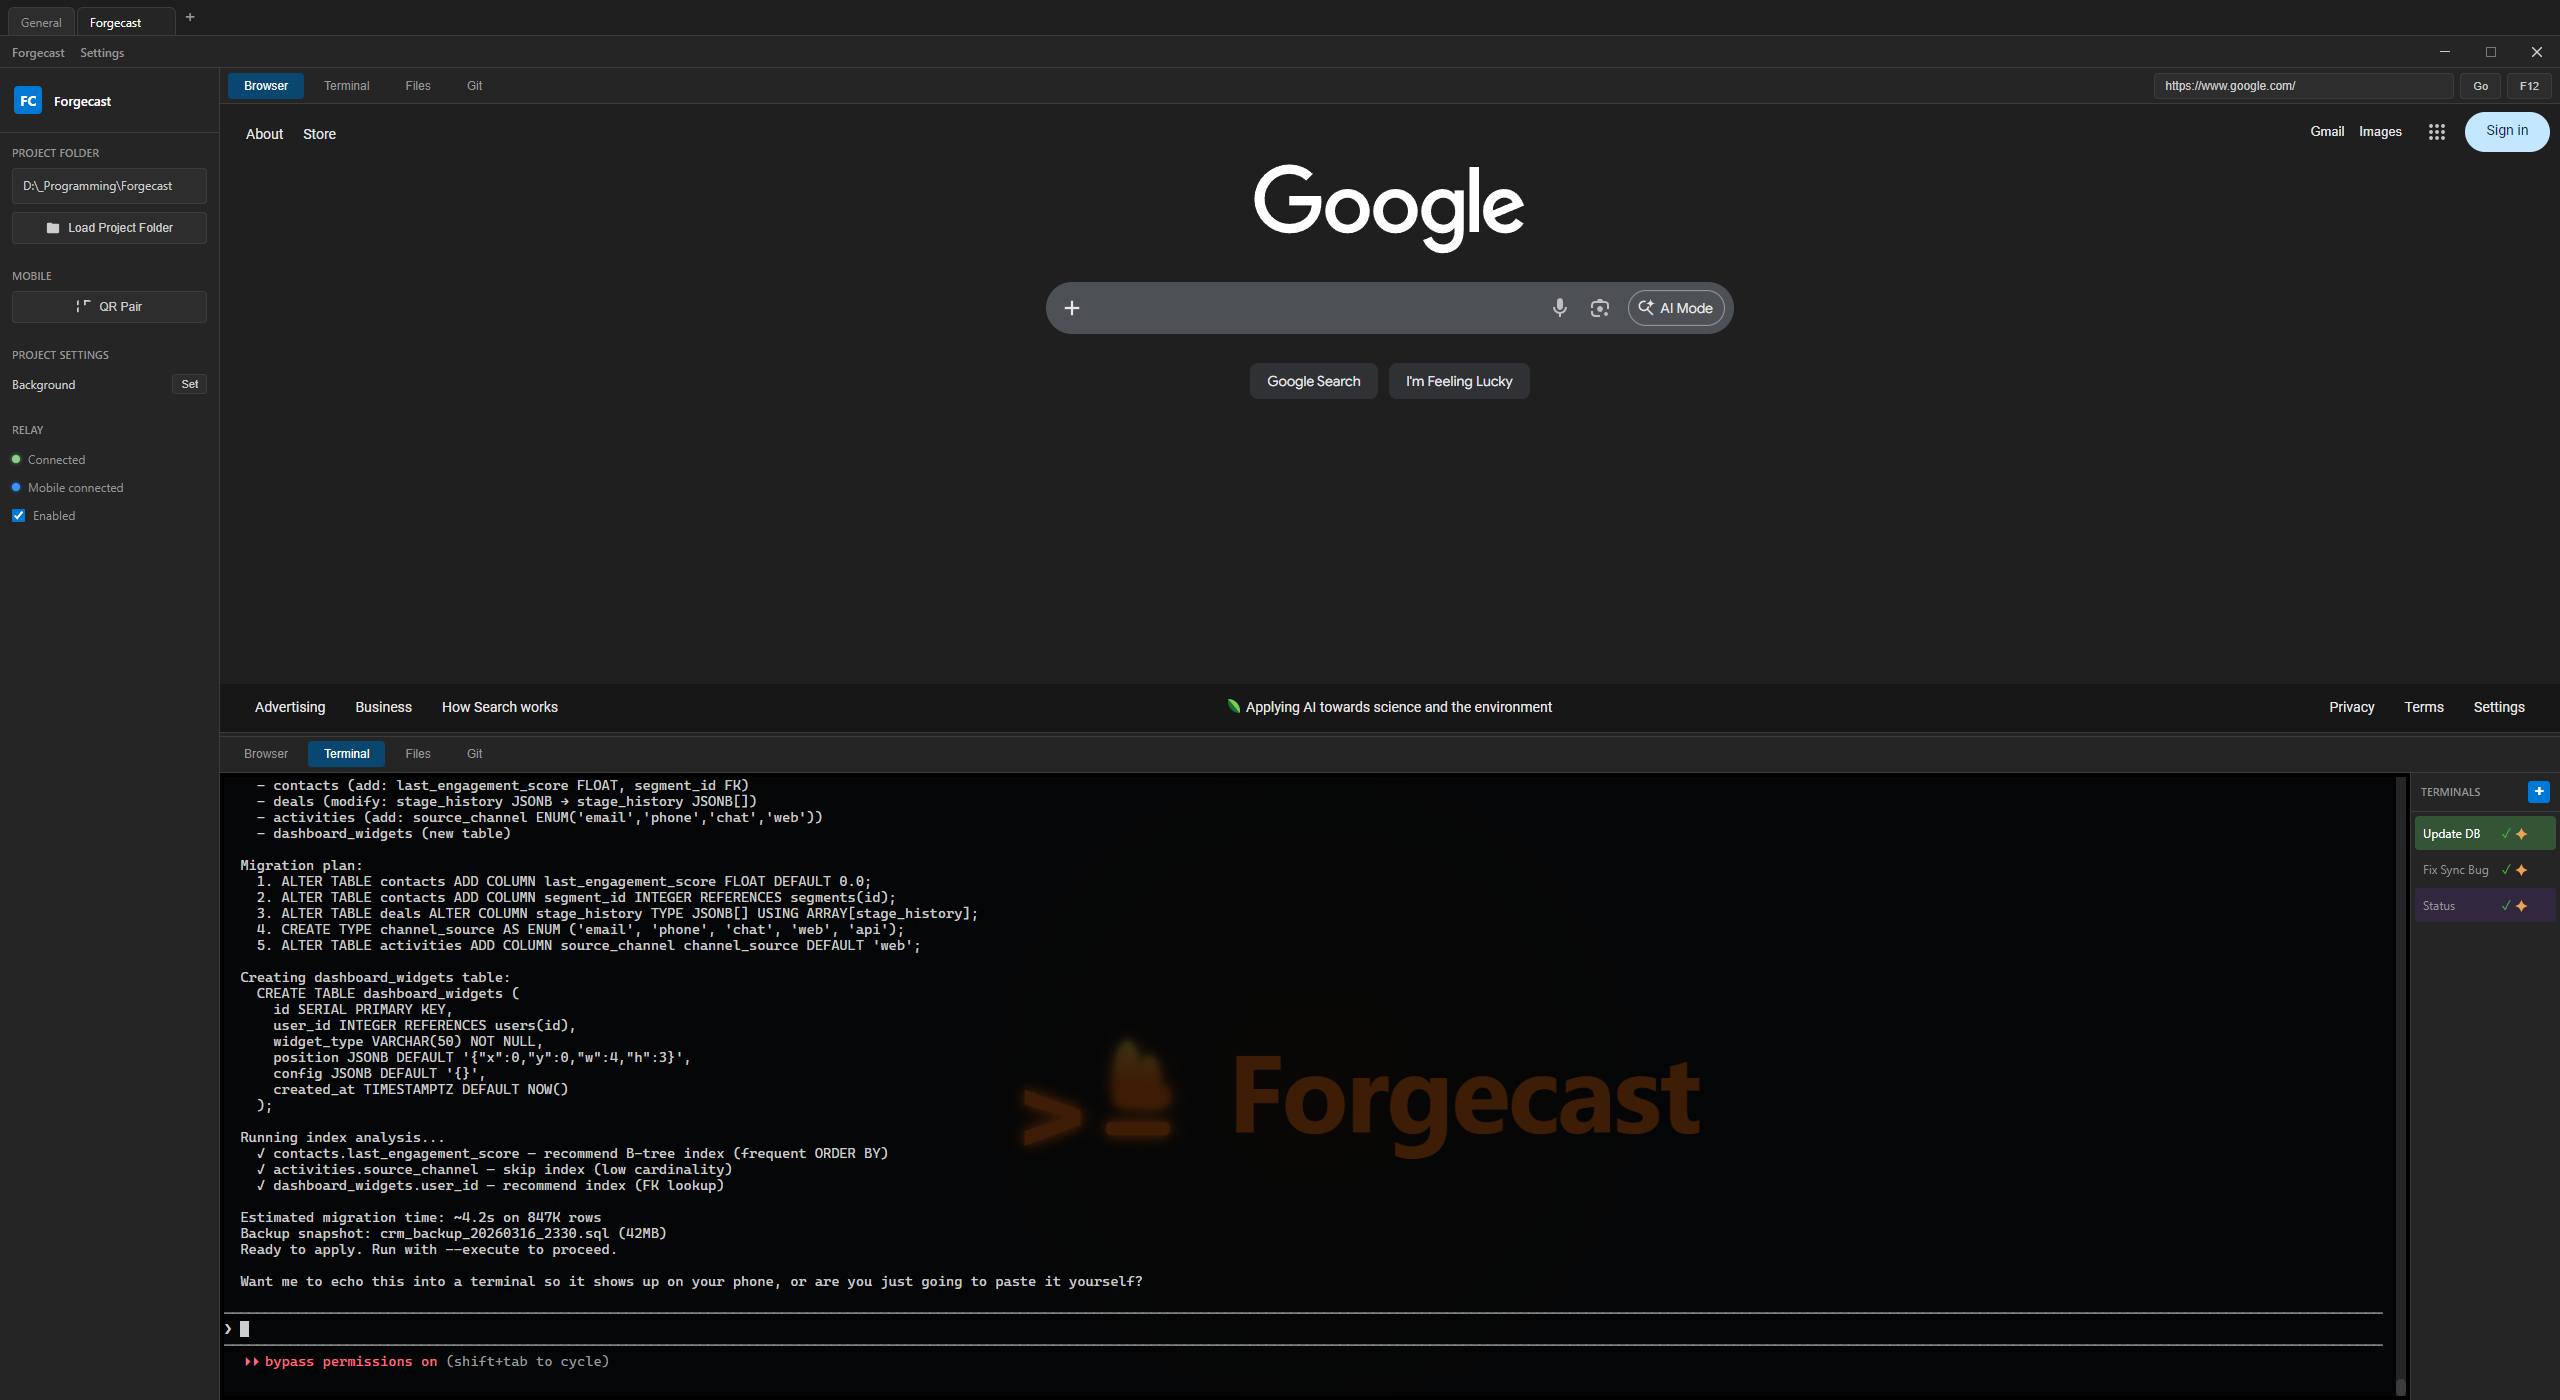Open Google Lens camera search icon

1598,307
